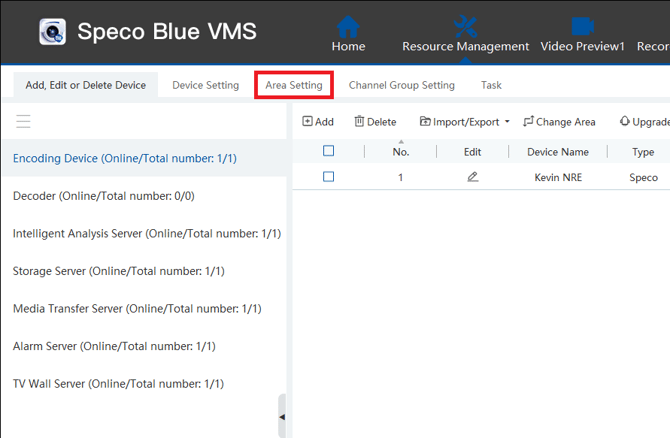Collapse the left panel using arrow handle
670x438 pixels.
coord(282,416)
